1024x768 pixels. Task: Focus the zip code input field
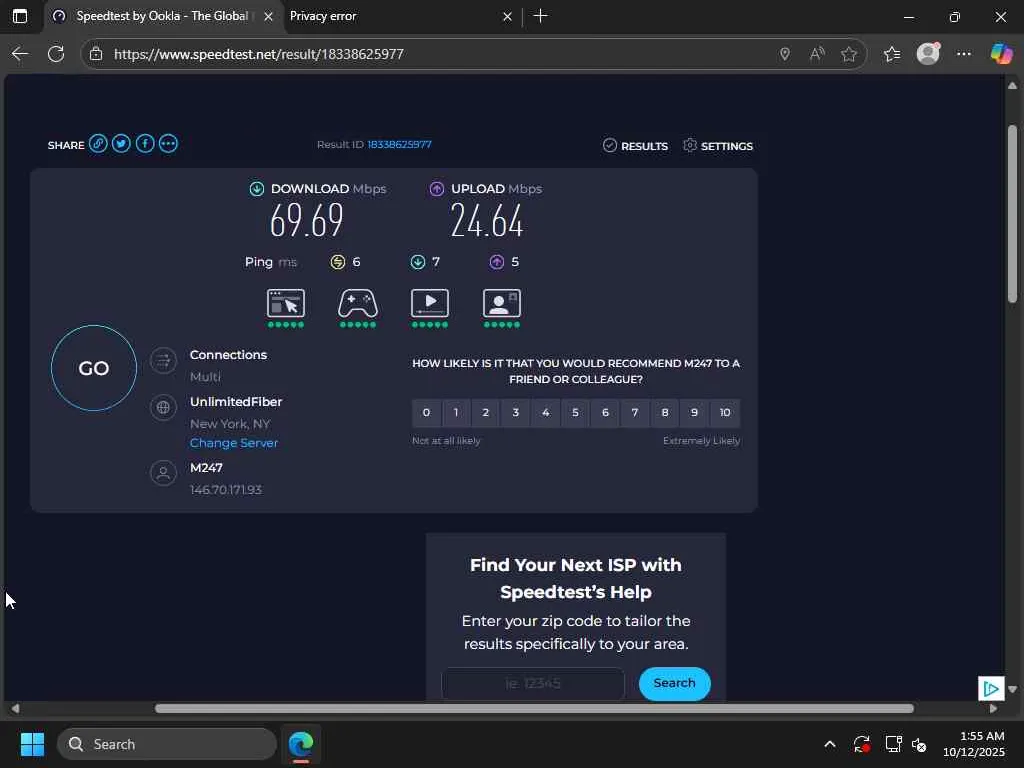coord(533,683)
